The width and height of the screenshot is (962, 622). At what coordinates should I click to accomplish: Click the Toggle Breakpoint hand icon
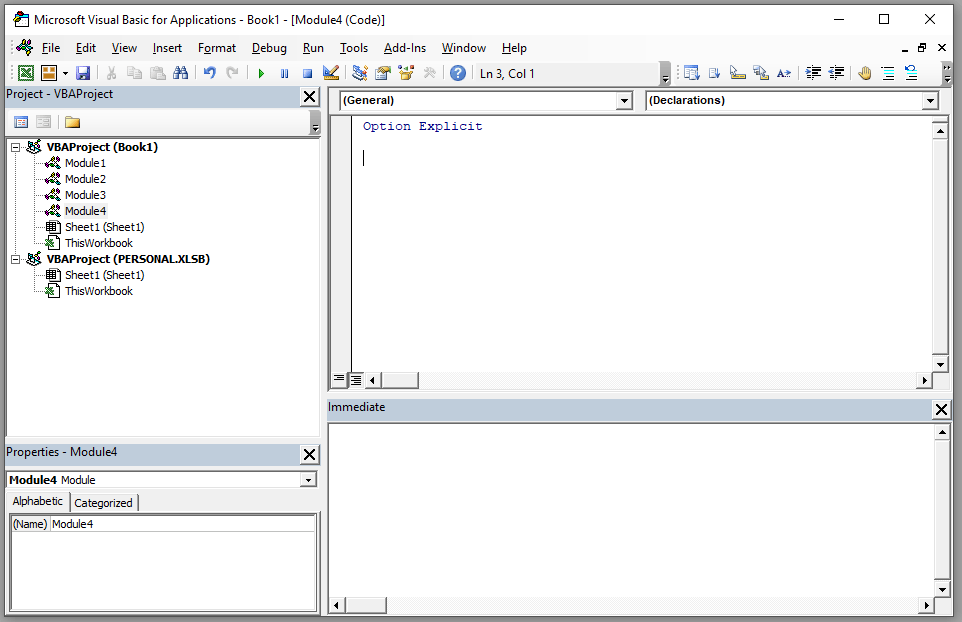tap(864, 72)
